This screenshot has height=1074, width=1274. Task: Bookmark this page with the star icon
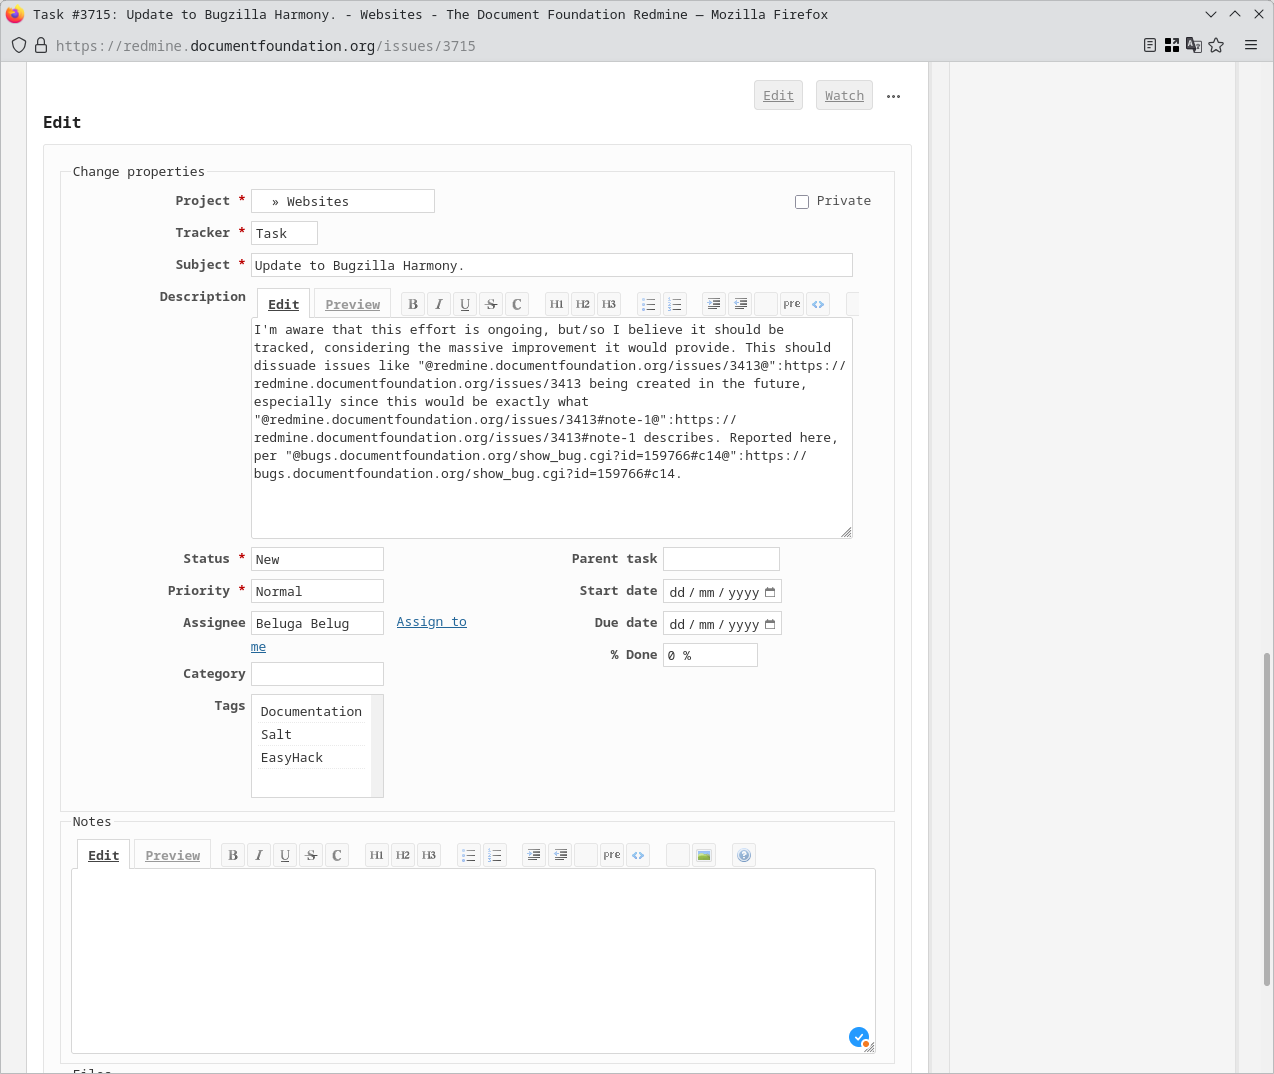click(1216, 45)
